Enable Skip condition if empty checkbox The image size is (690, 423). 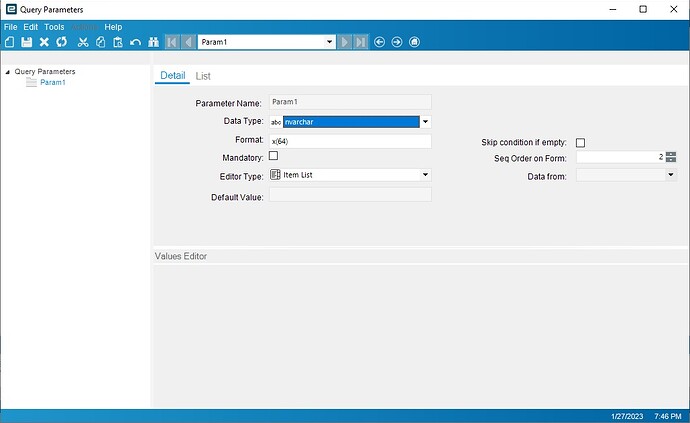(x=580, y=143)
